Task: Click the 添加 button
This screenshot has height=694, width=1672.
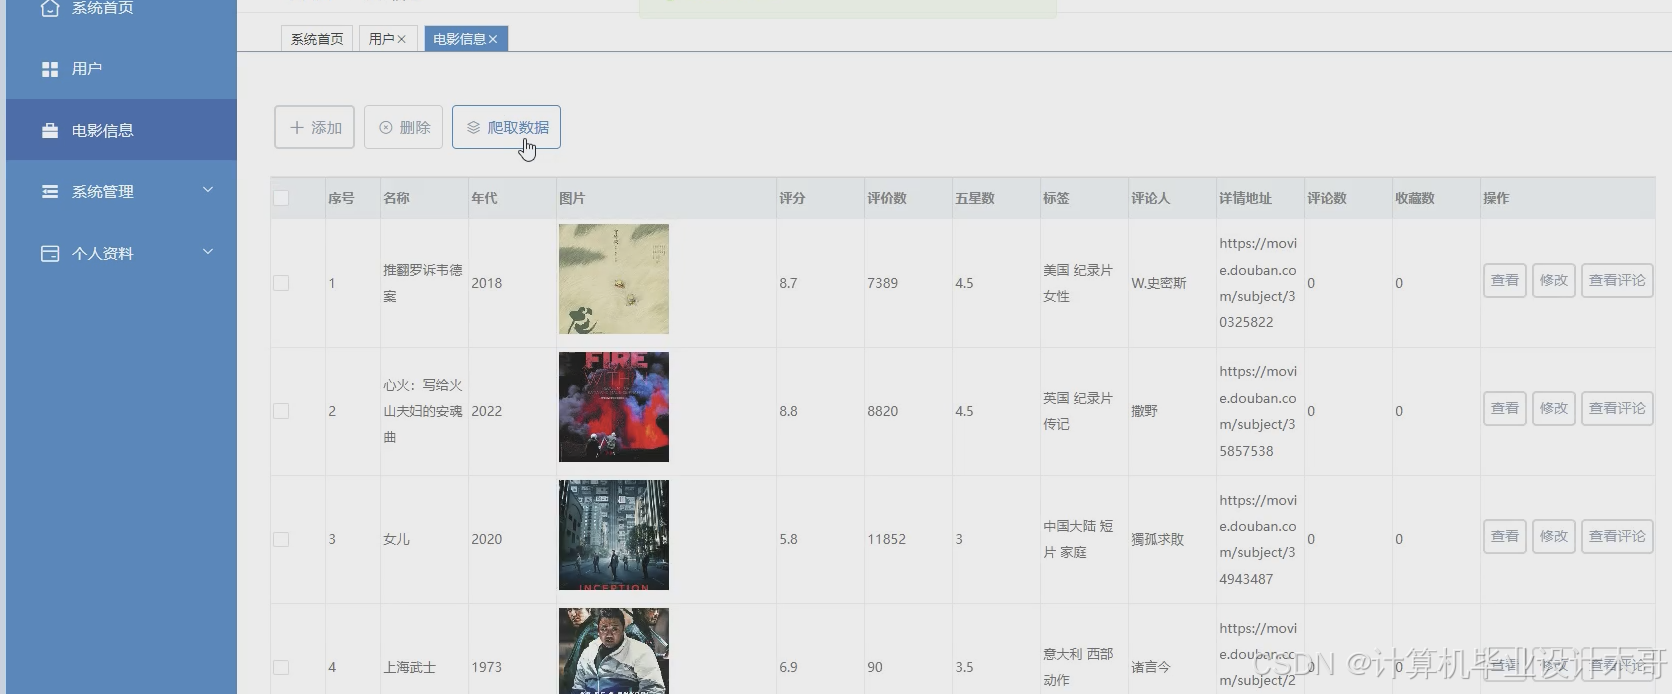Action: tap(315, 128)
